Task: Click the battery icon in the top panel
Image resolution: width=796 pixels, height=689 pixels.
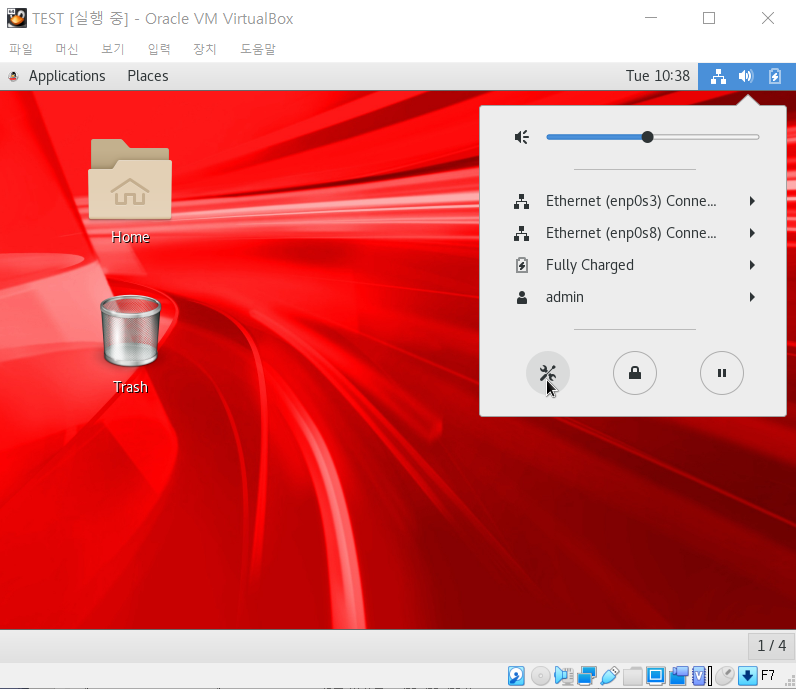Action: pyautogui.click(x=775, y=77)
